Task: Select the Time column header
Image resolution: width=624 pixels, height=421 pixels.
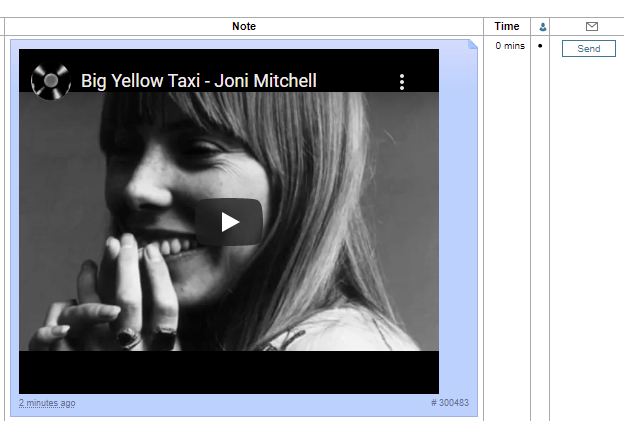Action: [507, 26]
